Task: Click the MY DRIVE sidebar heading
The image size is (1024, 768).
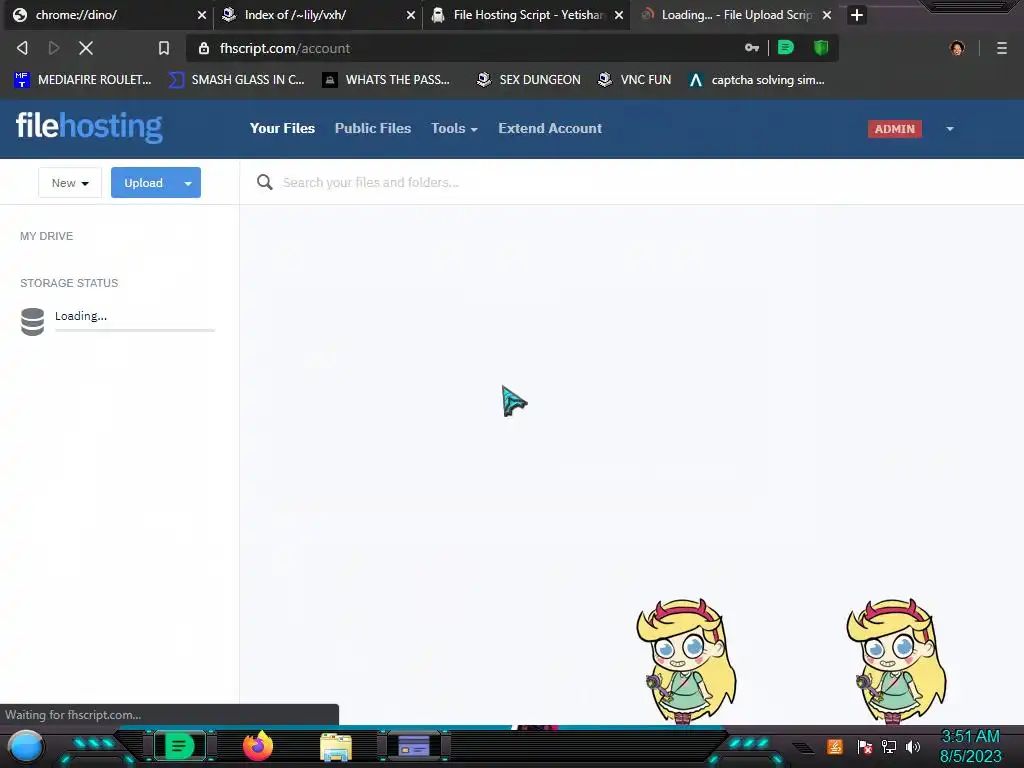Action: (46, 236)
